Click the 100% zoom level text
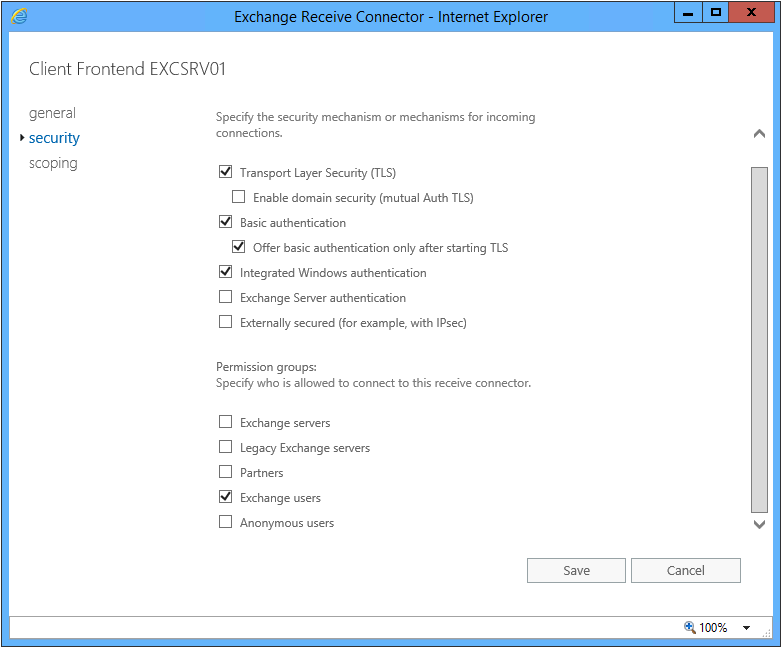Screen dimensions: 783x649 [713, 628]
